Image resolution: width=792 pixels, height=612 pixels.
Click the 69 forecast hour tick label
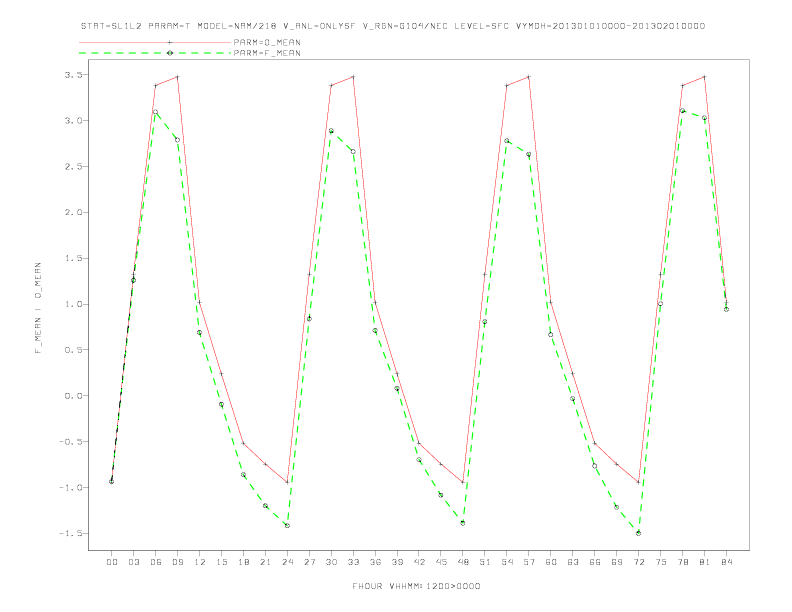click(x=617, y=562)
